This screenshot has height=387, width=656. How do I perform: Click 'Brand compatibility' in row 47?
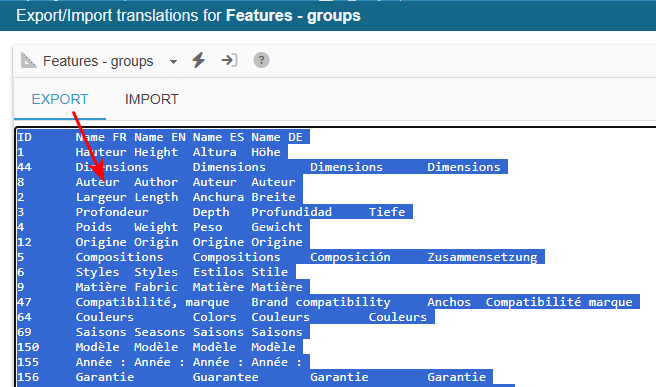click(x=321, y=303)
